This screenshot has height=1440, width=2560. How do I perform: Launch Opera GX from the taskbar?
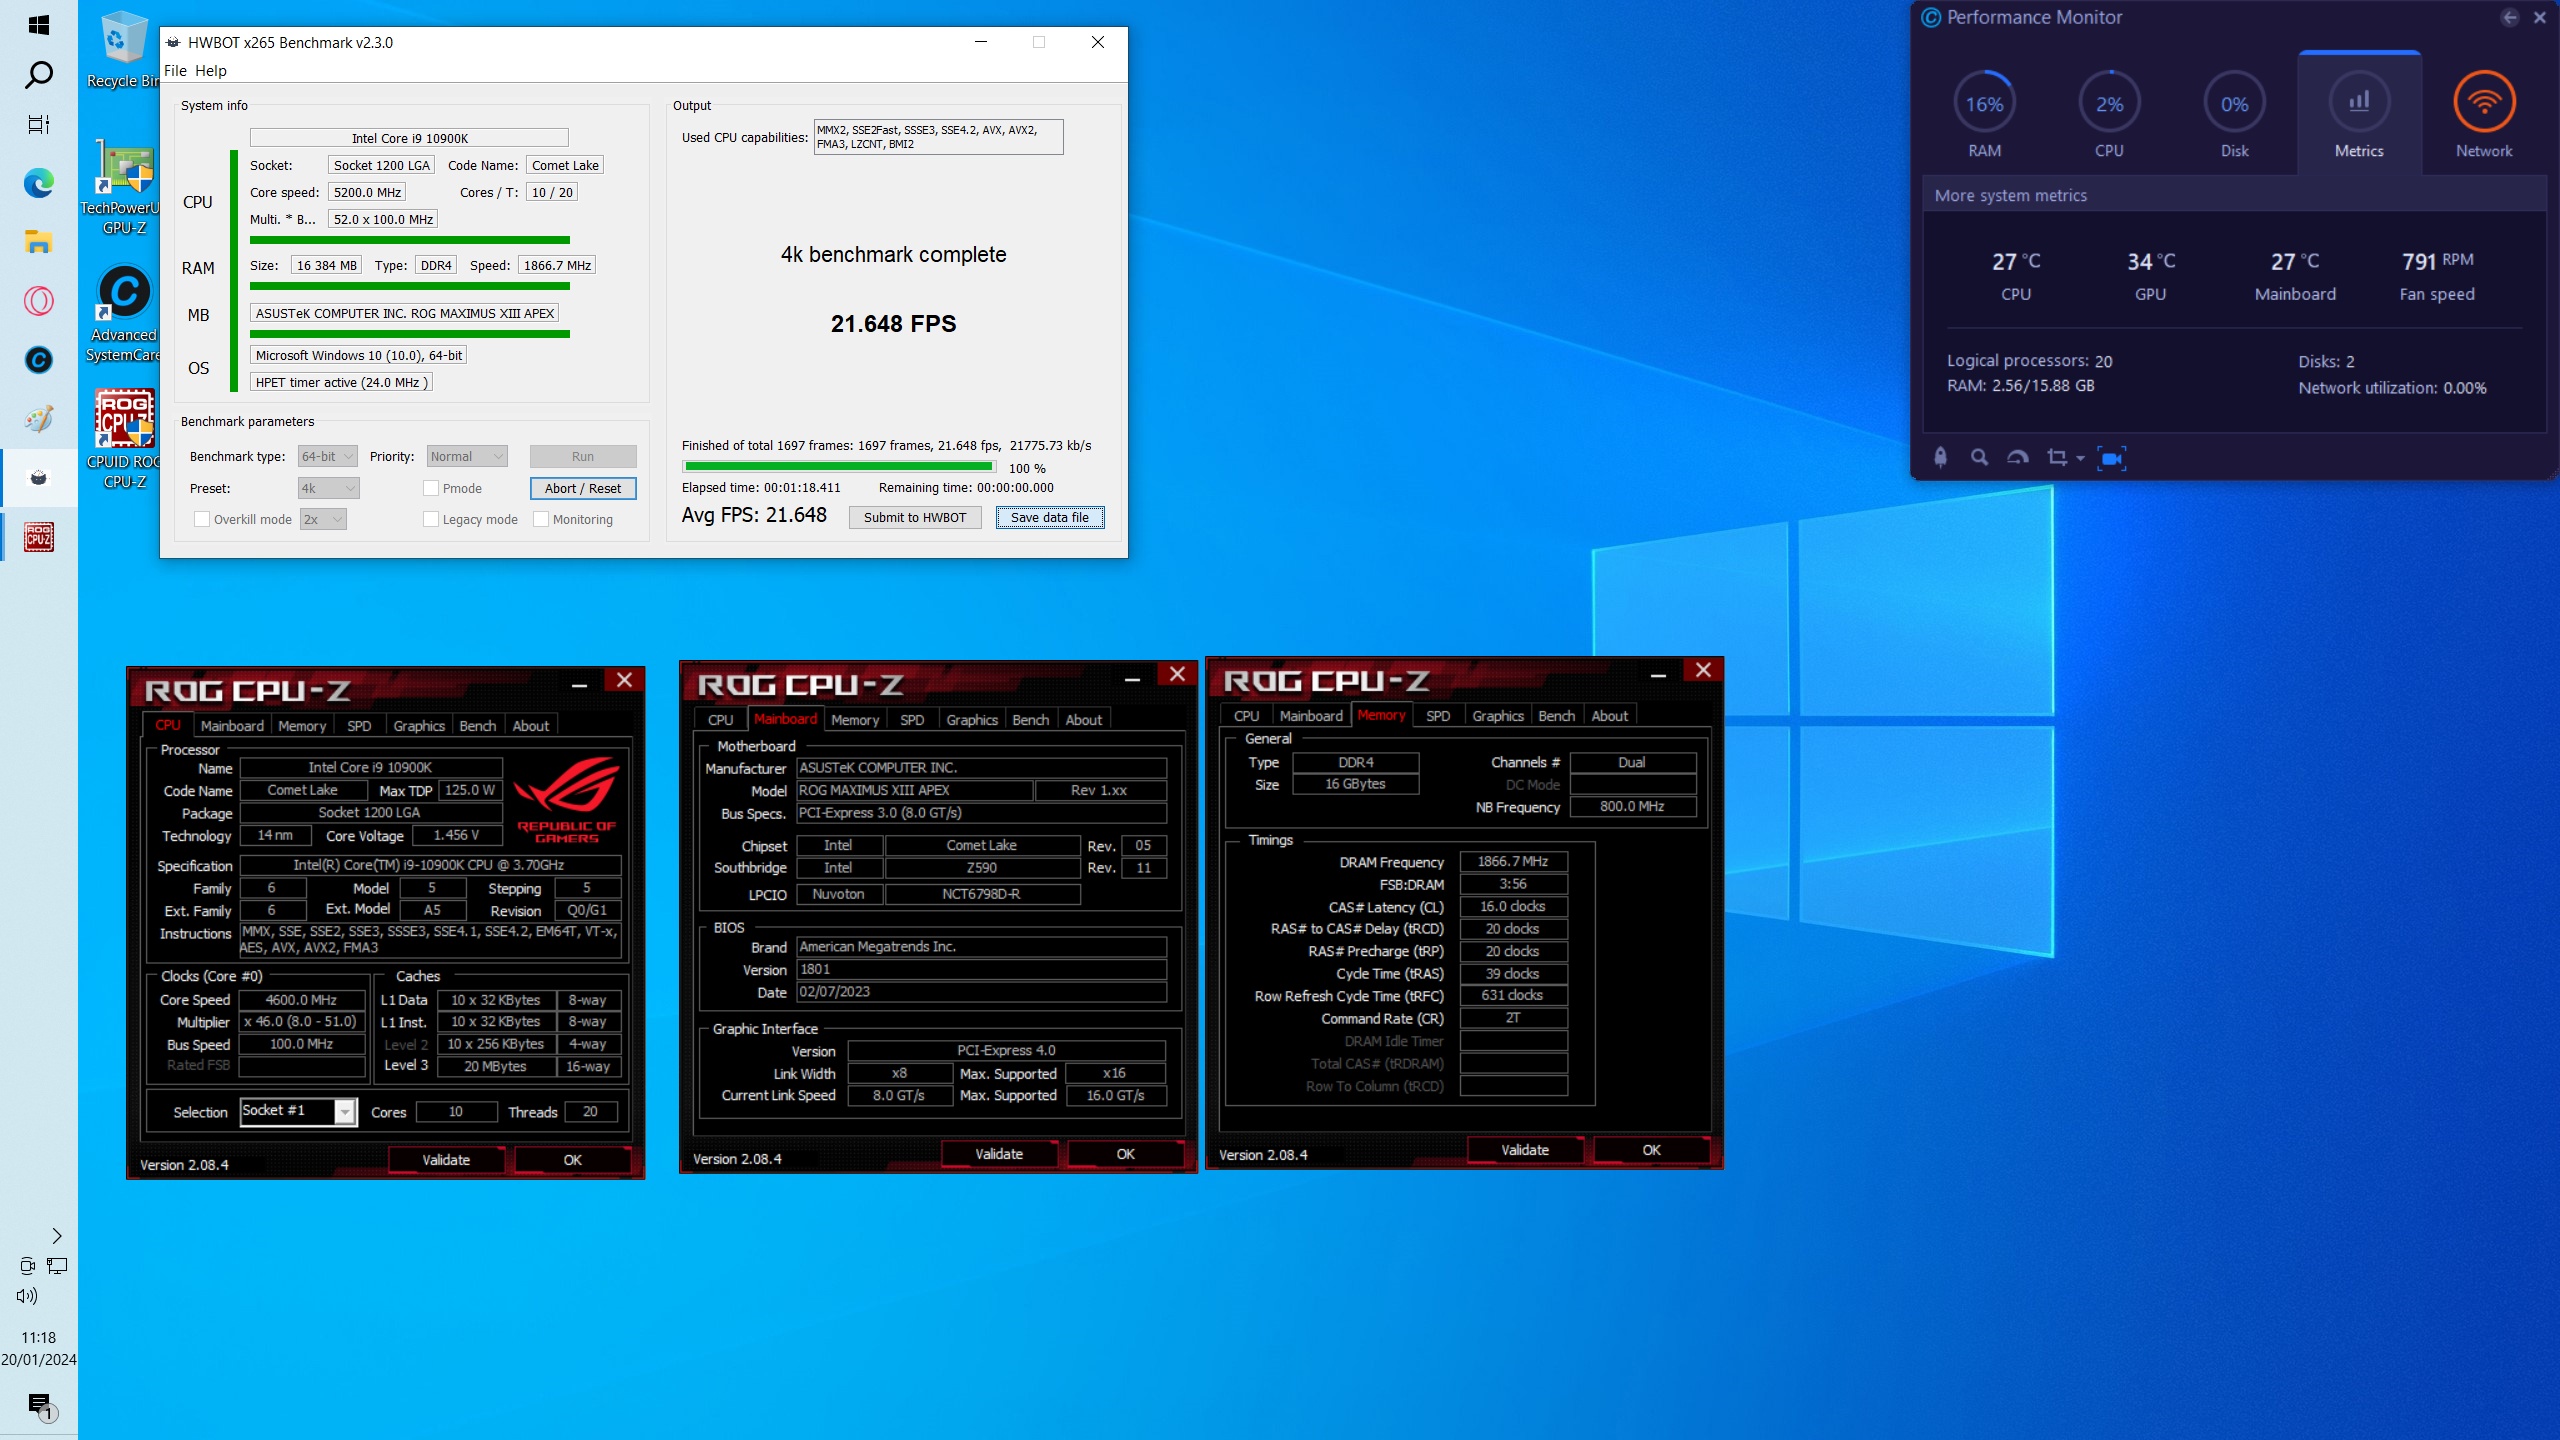(x=38, y=301)
